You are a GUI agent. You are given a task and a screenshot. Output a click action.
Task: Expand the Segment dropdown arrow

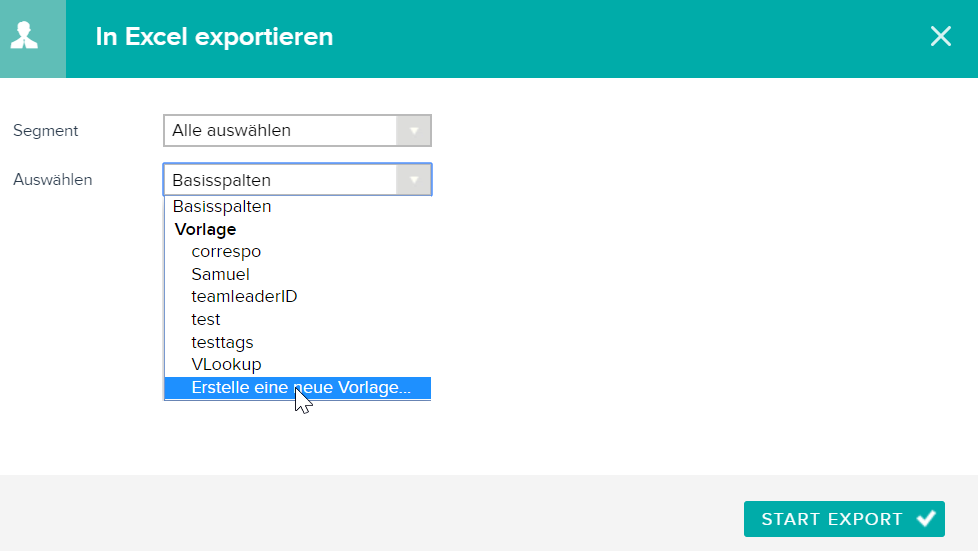point(414,130)
